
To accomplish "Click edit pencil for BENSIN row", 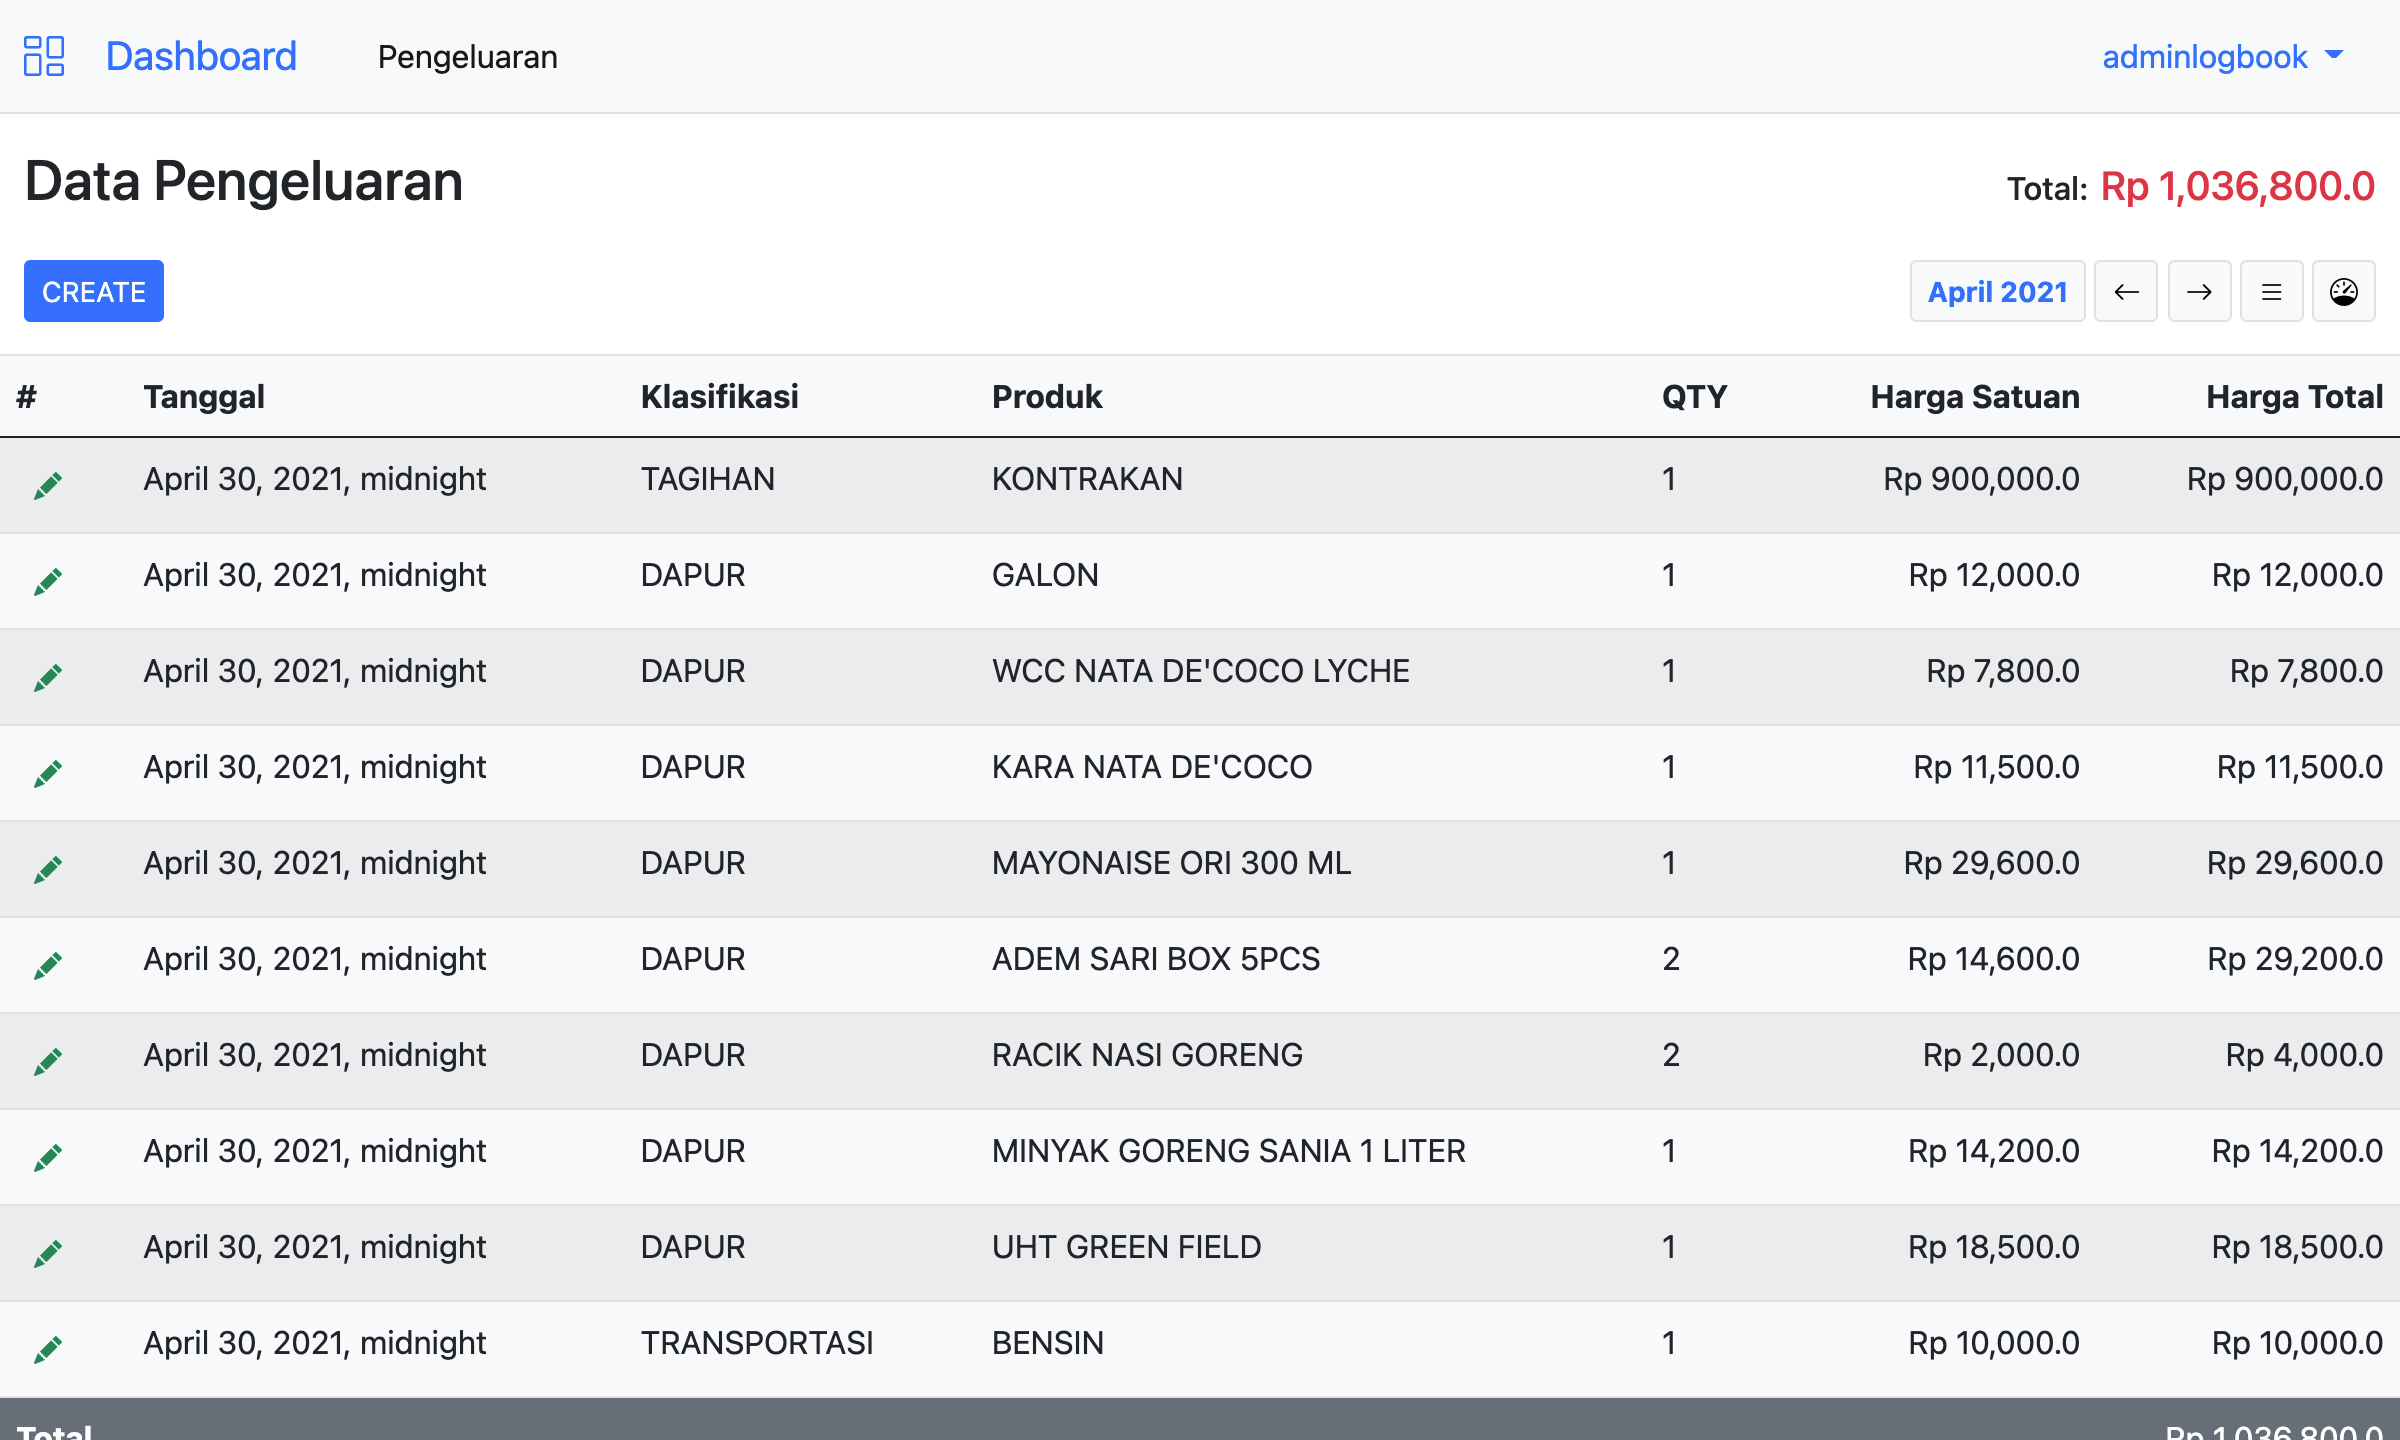I will point(48,1349).
